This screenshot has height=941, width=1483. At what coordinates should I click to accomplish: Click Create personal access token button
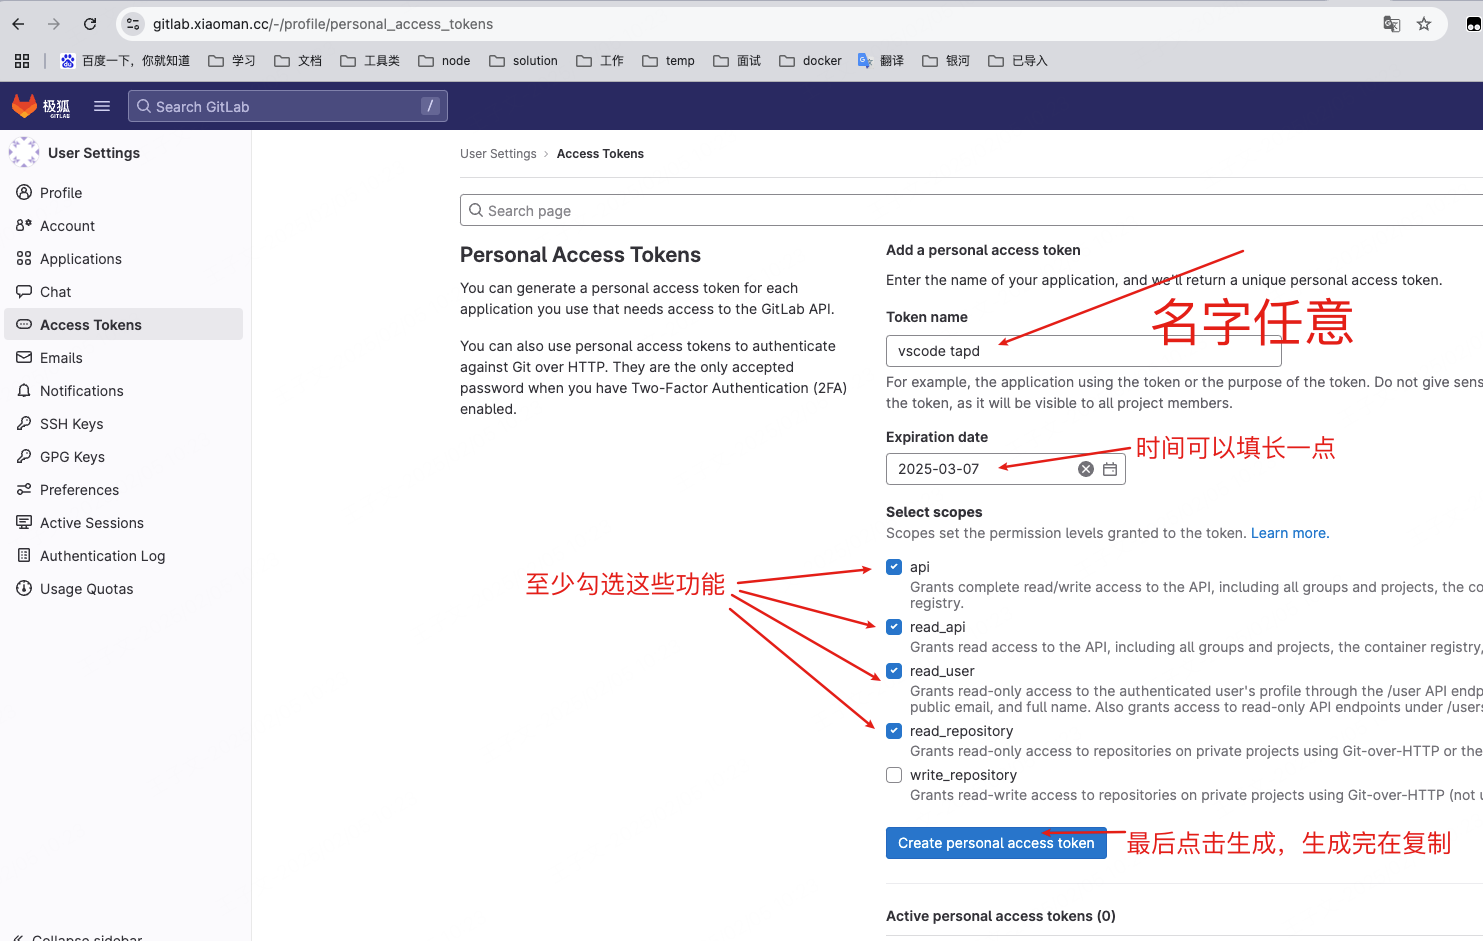click(x=996, y=843)
